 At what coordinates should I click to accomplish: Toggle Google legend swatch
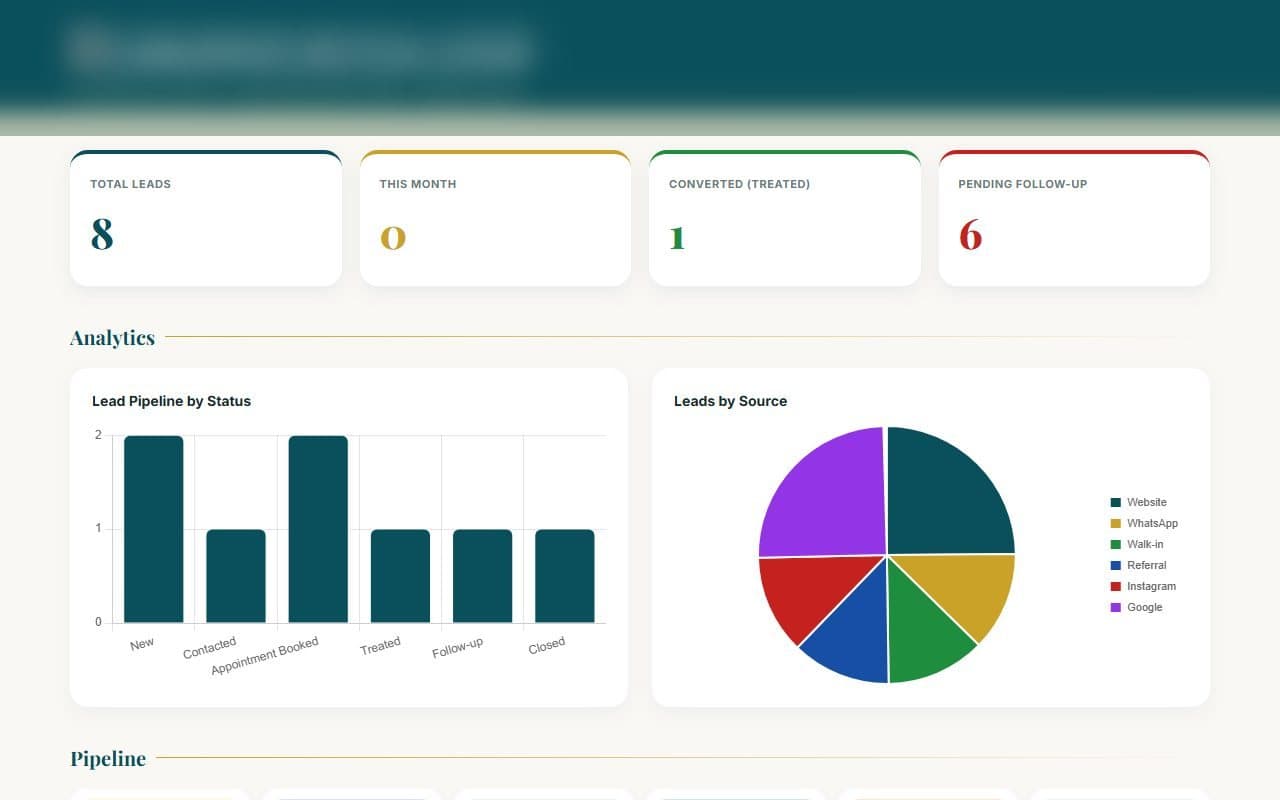click(x=1116, y=607)
